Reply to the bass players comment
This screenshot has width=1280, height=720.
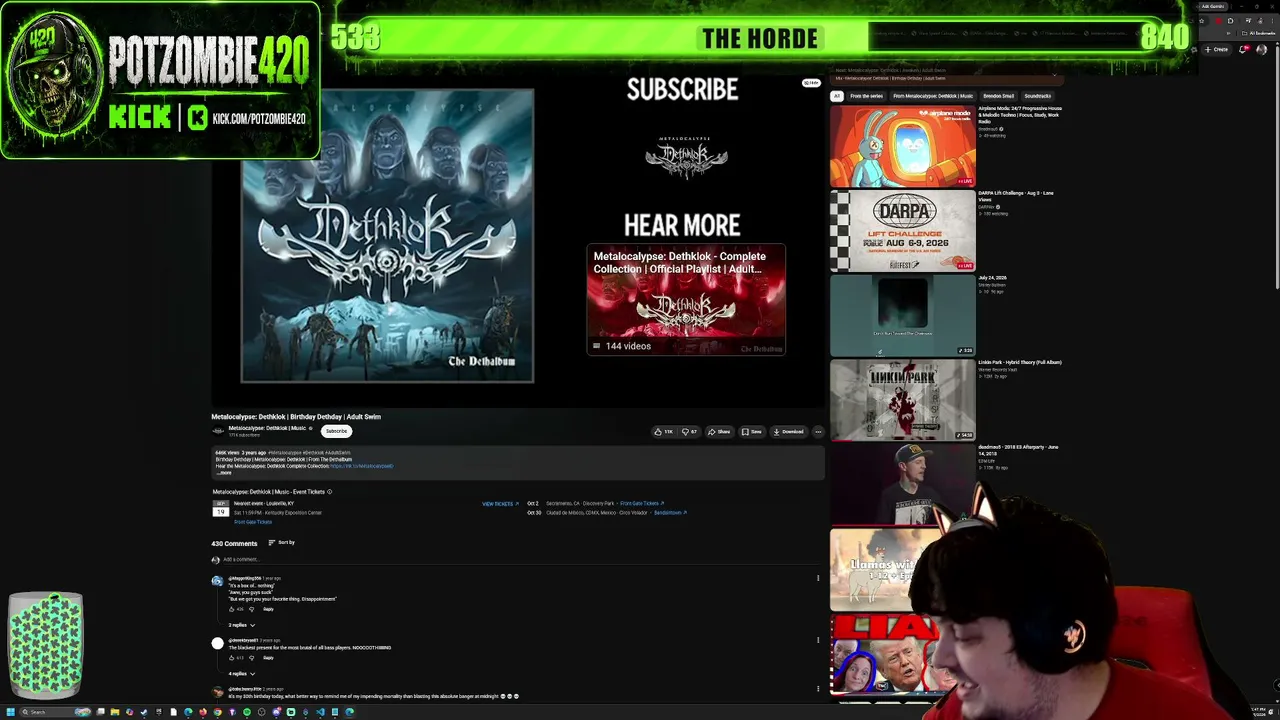tap(268, 658)
